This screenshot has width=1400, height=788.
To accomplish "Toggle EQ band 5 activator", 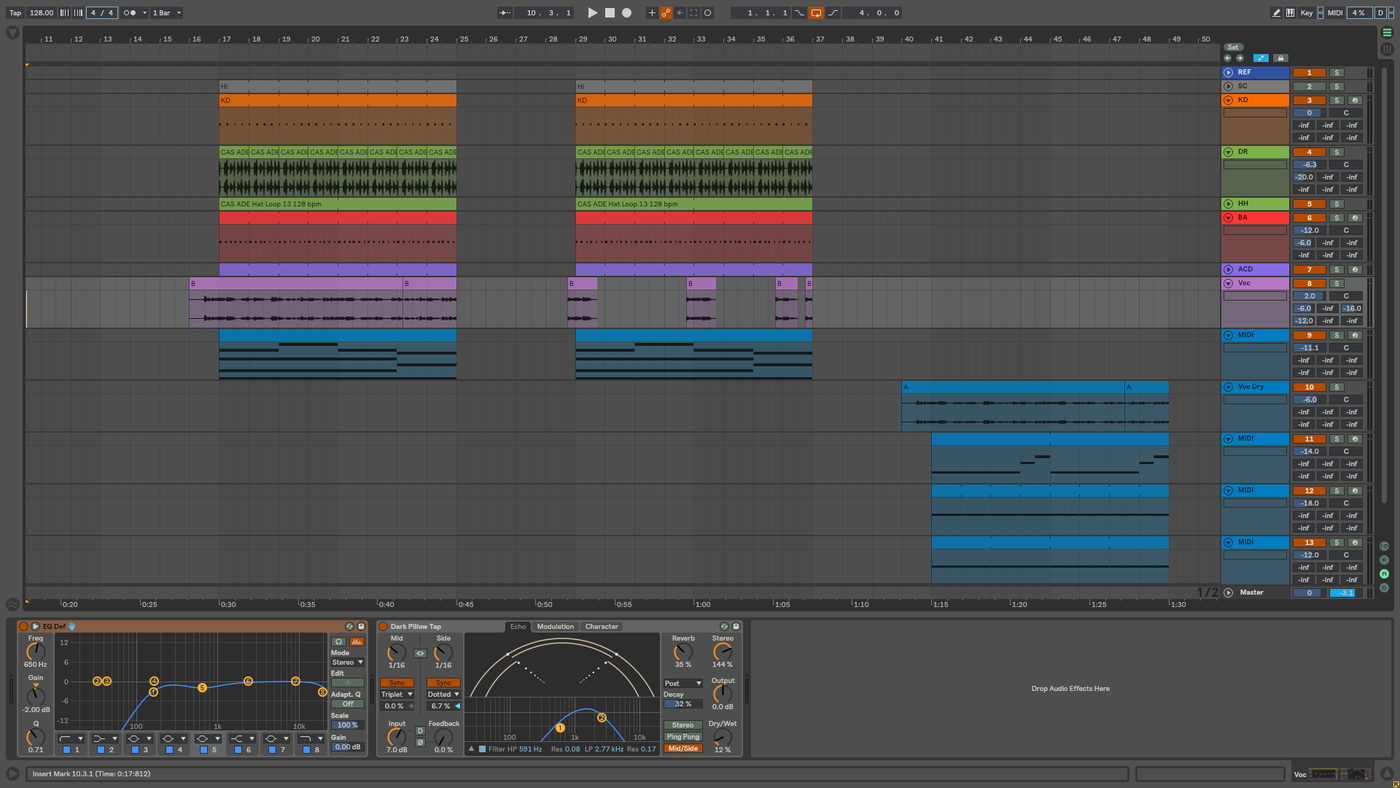I will (x=203, y=749).
